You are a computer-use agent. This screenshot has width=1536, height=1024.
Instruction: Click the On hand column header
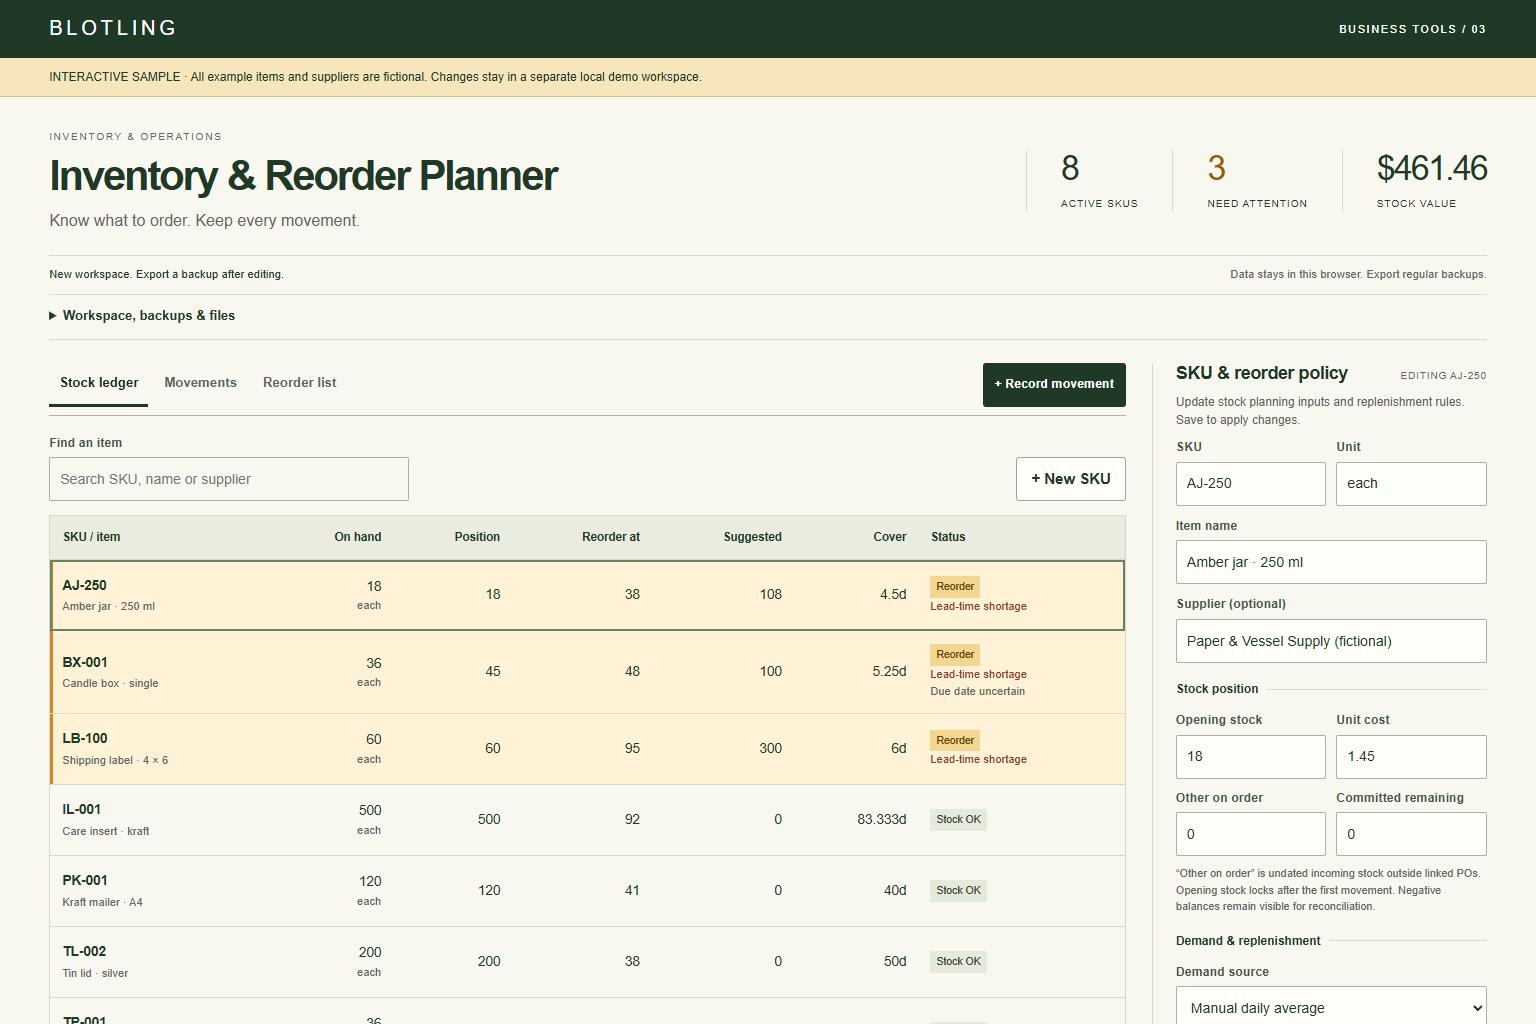(x=358, y=537)
